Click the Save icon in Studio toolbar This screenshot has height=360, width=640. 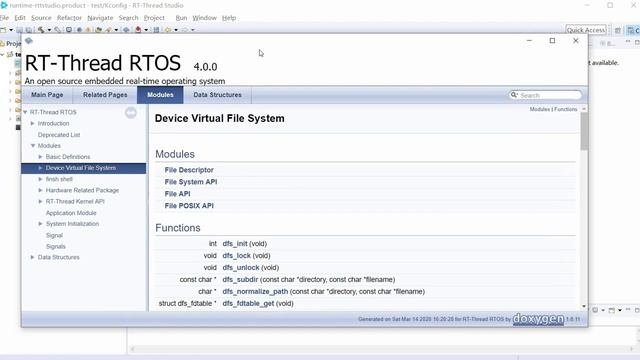[19, 30]
